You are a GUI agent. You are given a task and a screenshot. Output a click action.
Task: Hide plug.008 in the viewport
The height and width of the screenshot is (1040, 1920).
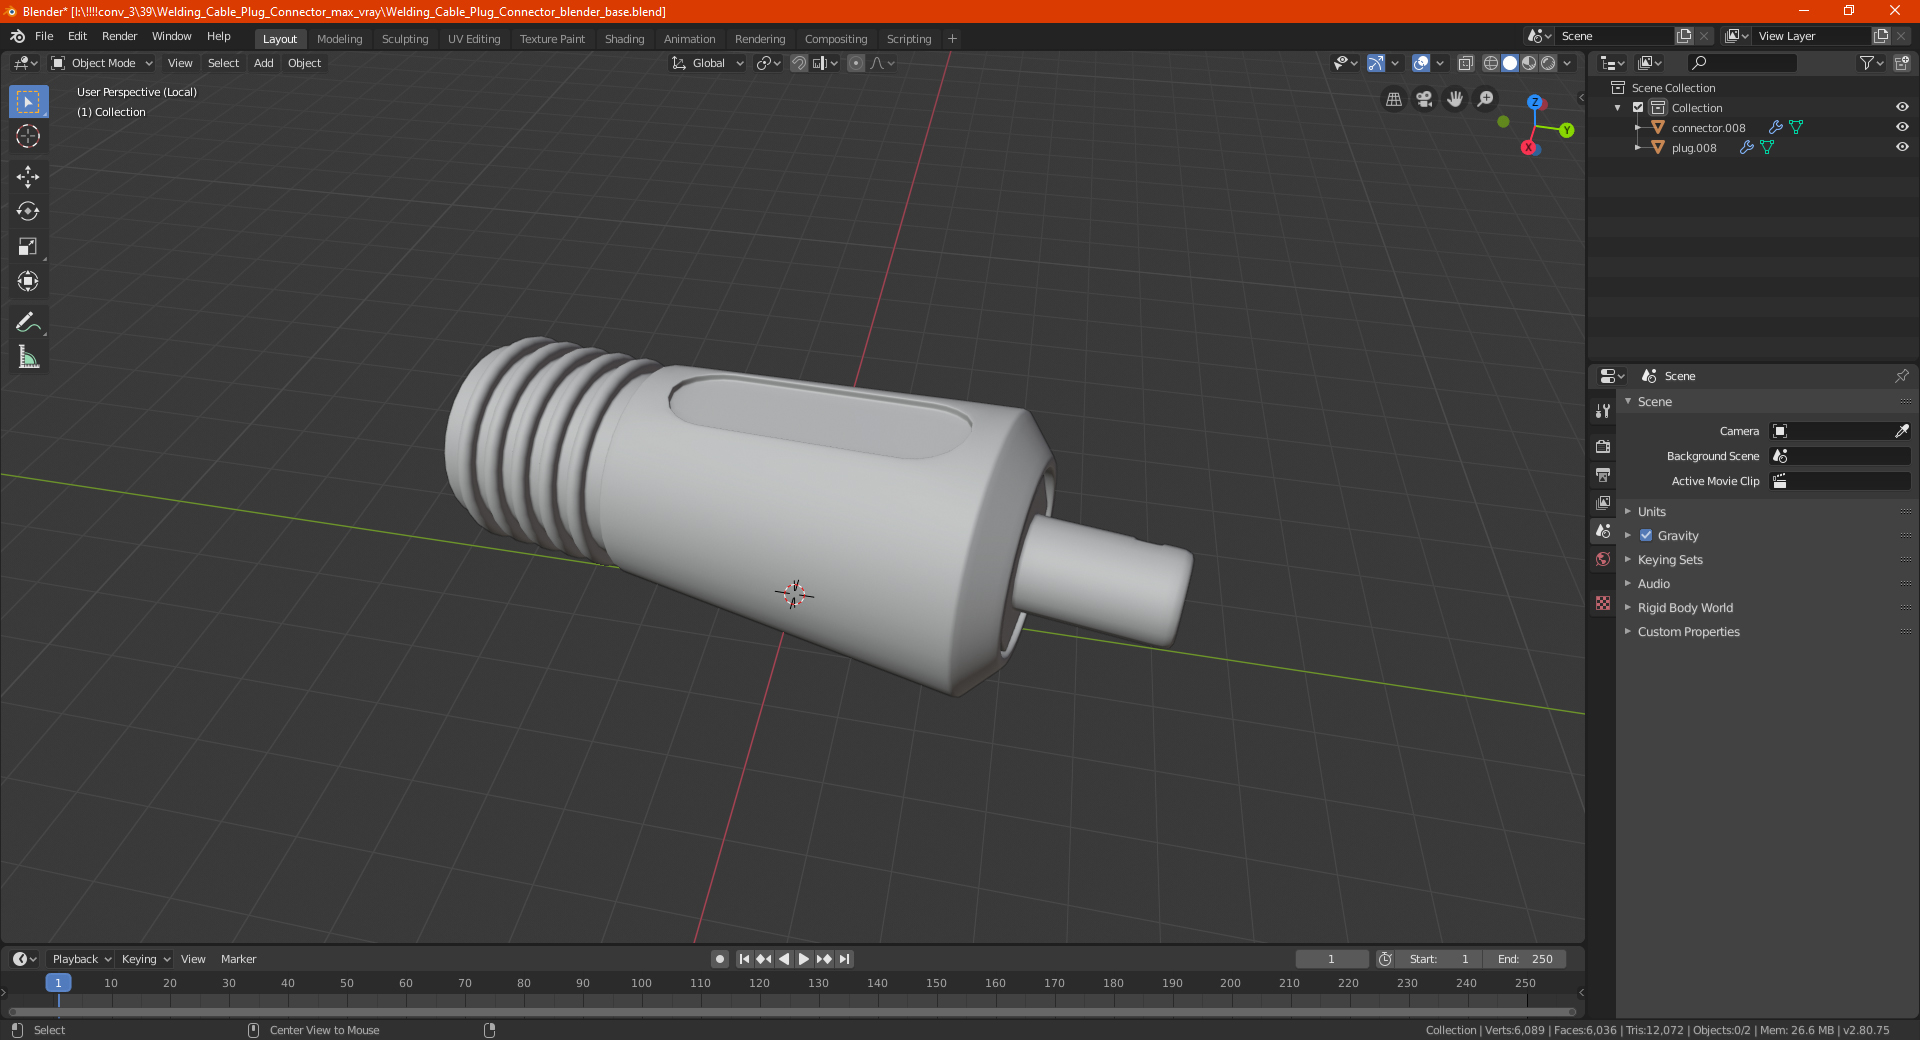[x=1902, y=147]
